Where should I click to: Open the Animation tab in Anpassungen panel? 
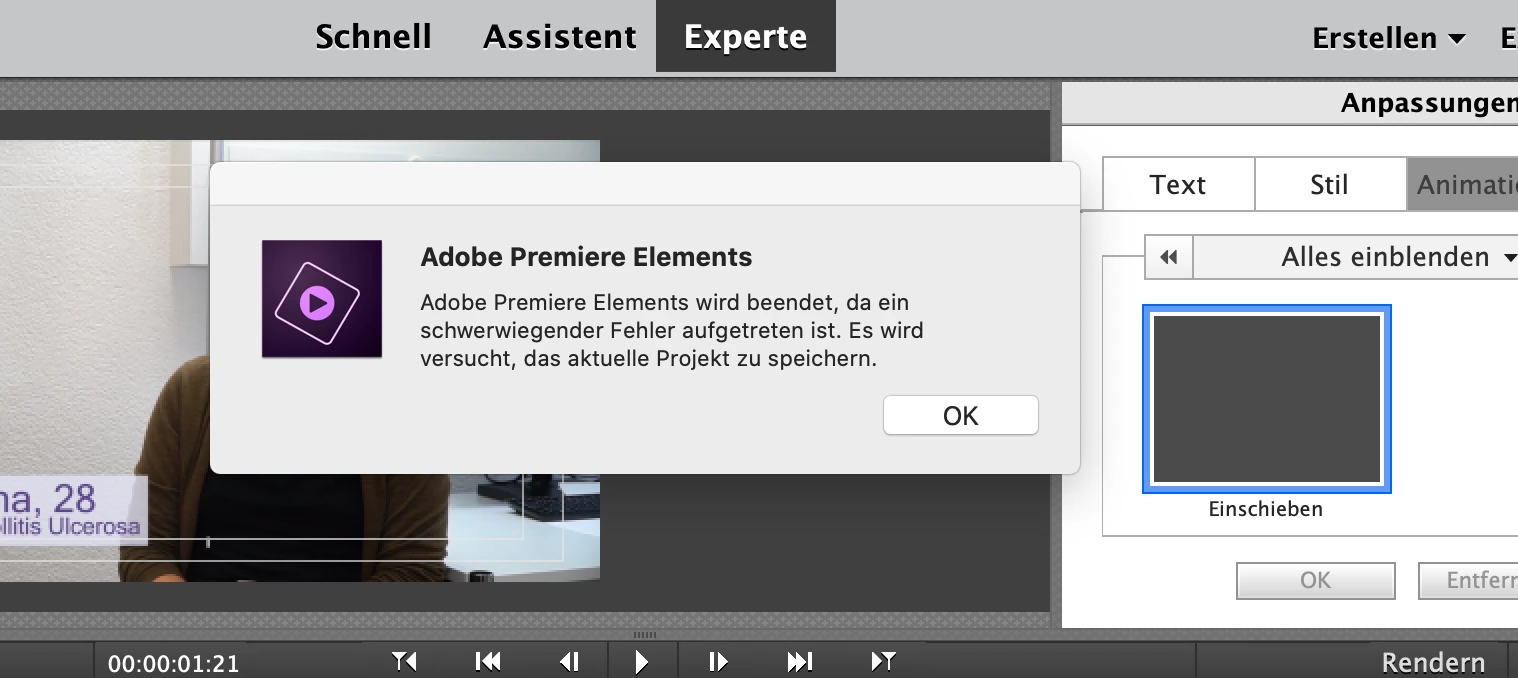coord(1462,184)
